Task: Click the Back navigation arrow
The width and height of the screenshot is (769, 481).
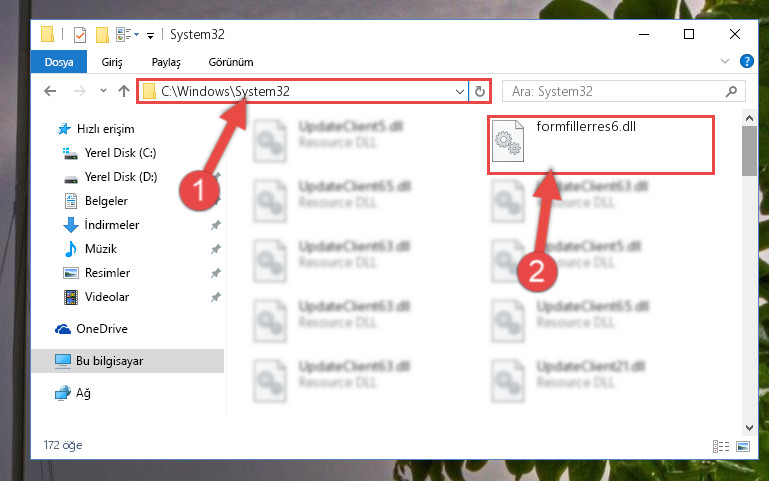Action: click(x=50, y=91)
